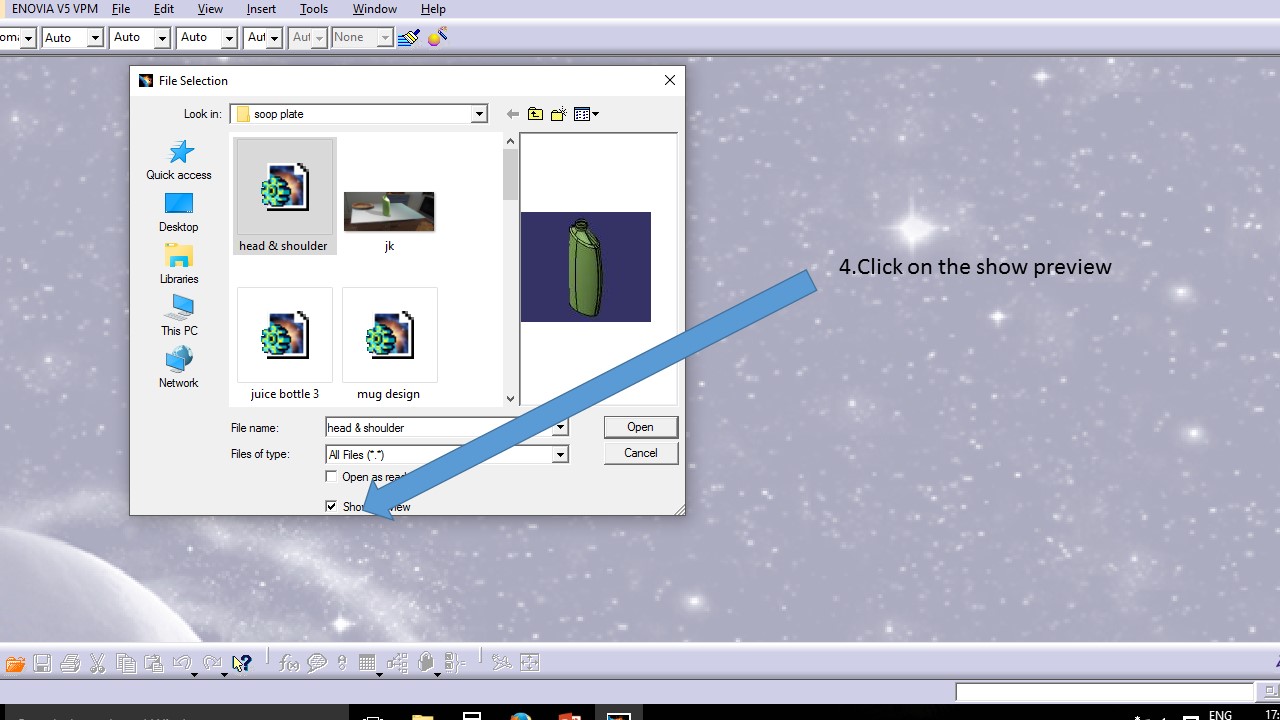
Task: Expand the Undo history dropdown arrow
Action: 194,675
